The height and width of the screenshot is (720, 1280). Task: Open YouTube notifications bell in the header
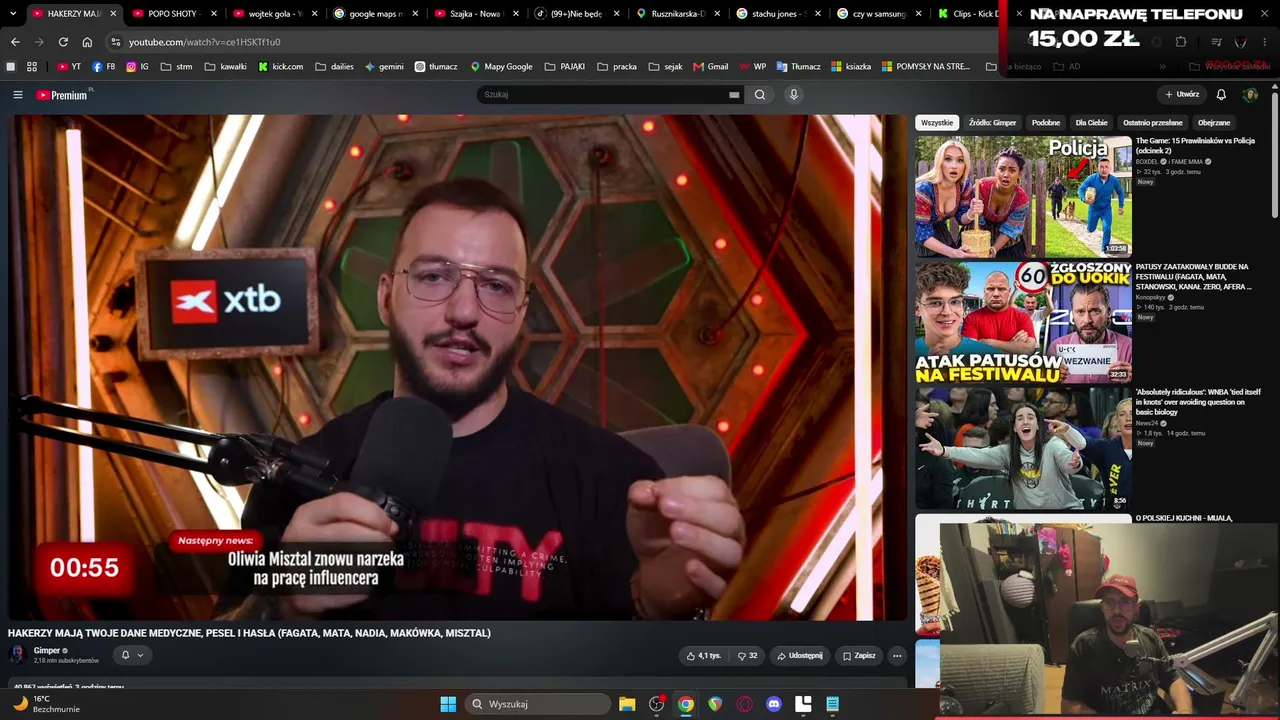click(x=1221, y=95)
